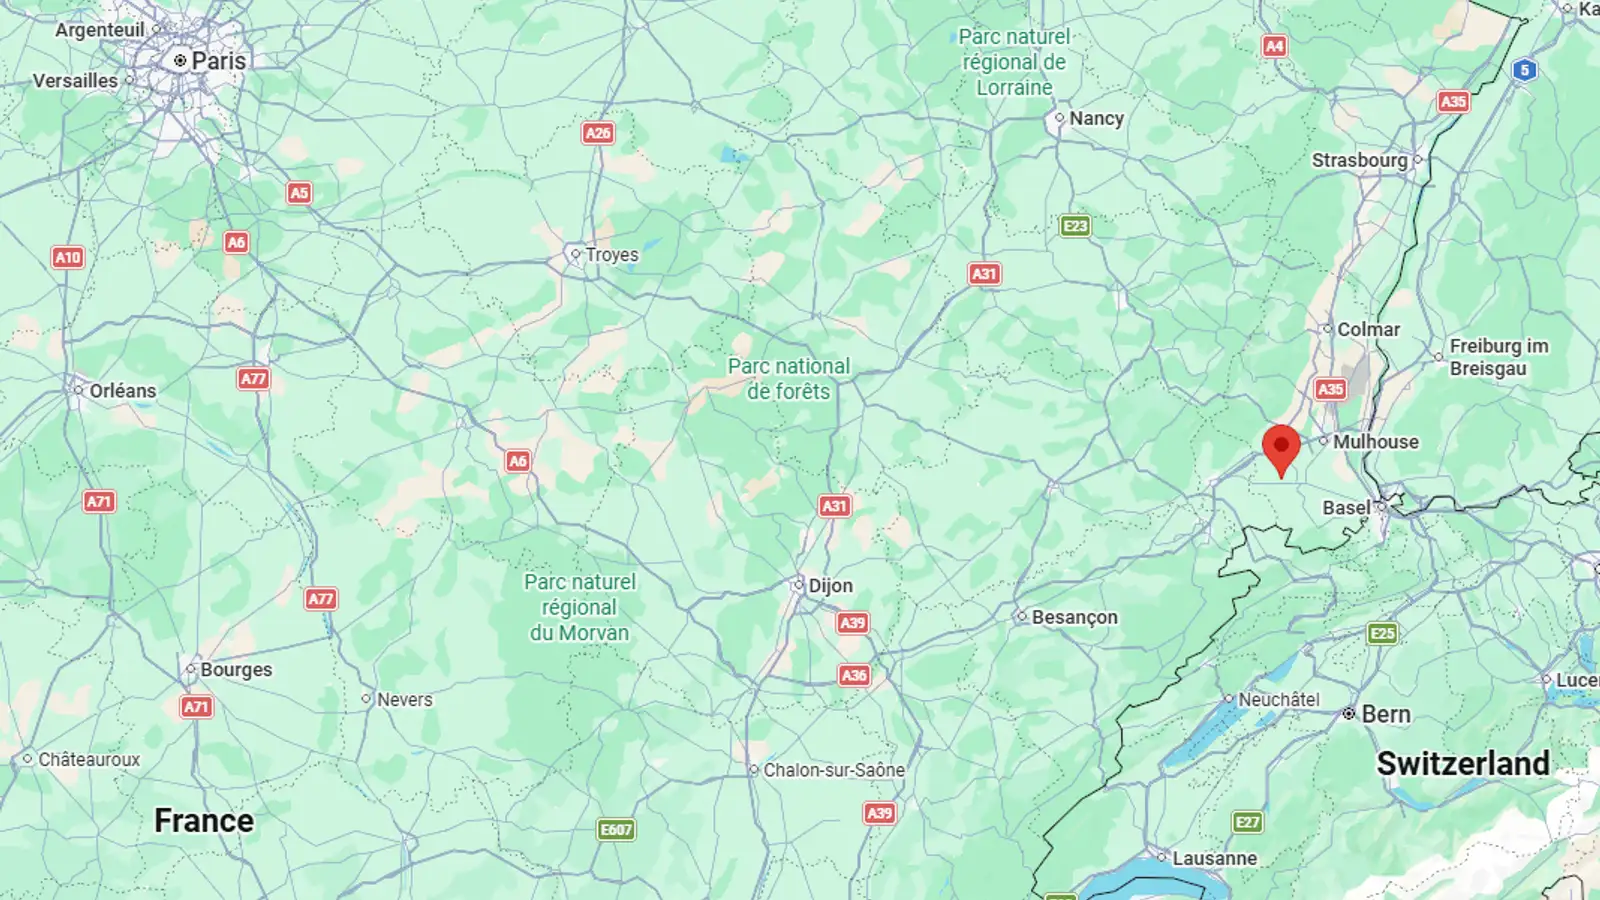Click the red location pin near Mulhouse

coord(1281,451)
